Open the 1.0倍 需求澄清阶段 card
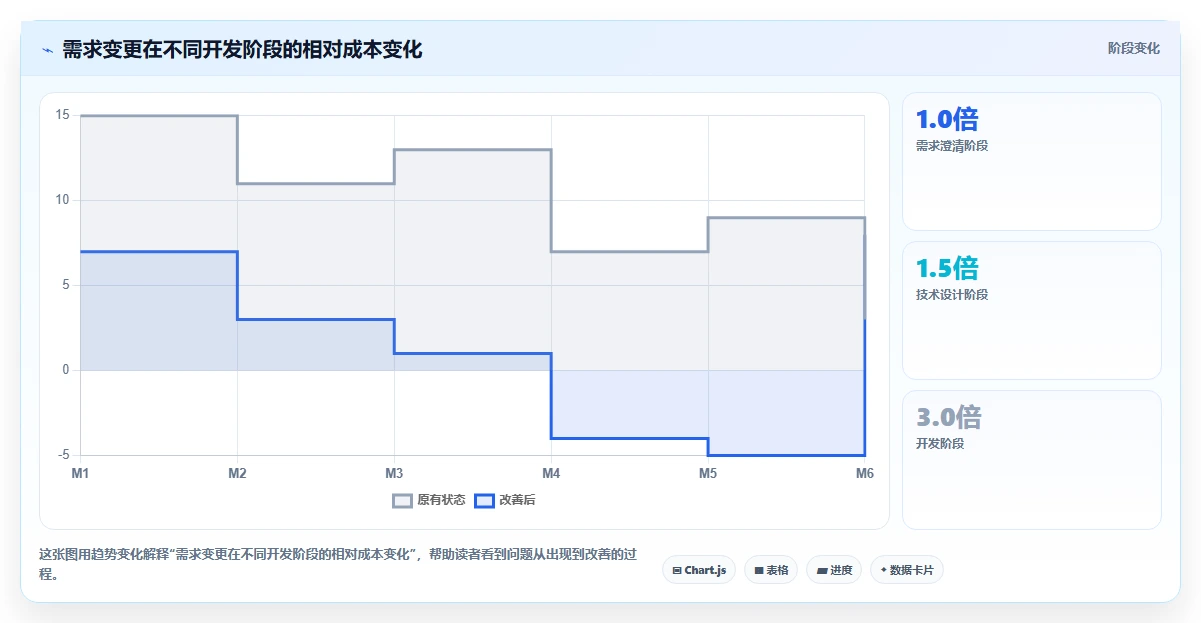1201x623 pixels. 1032,162
